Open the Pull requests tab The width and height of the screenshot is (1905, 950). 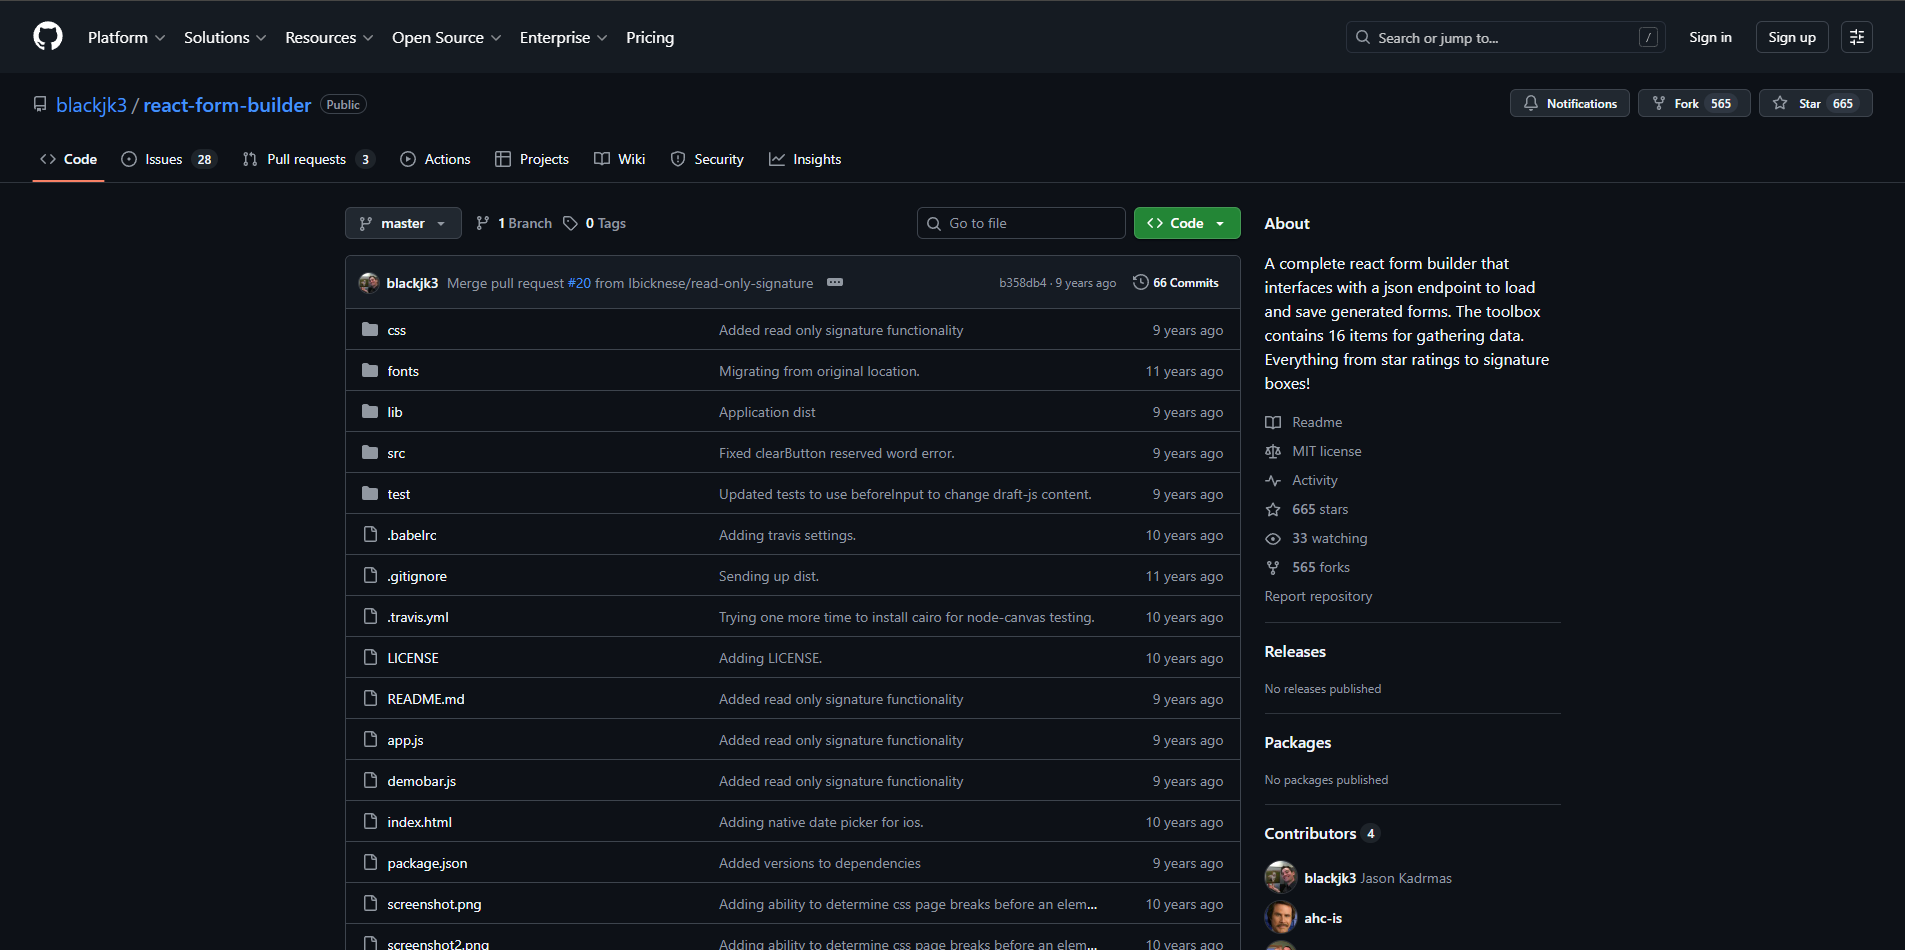(308, 159)
